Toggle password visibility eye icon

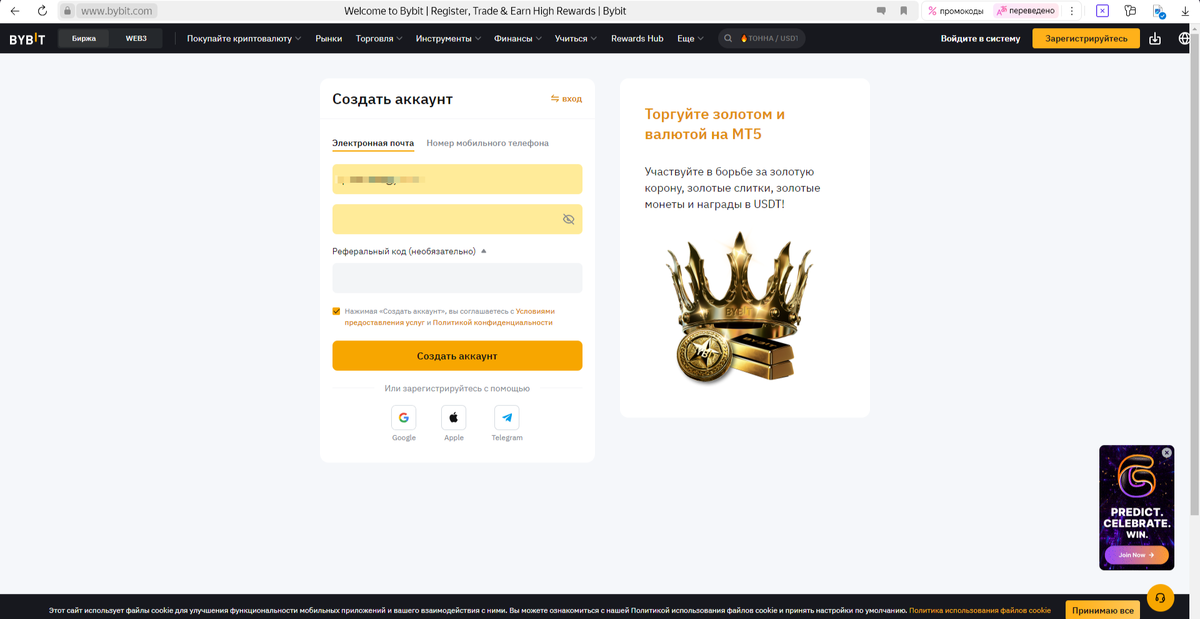568,219
